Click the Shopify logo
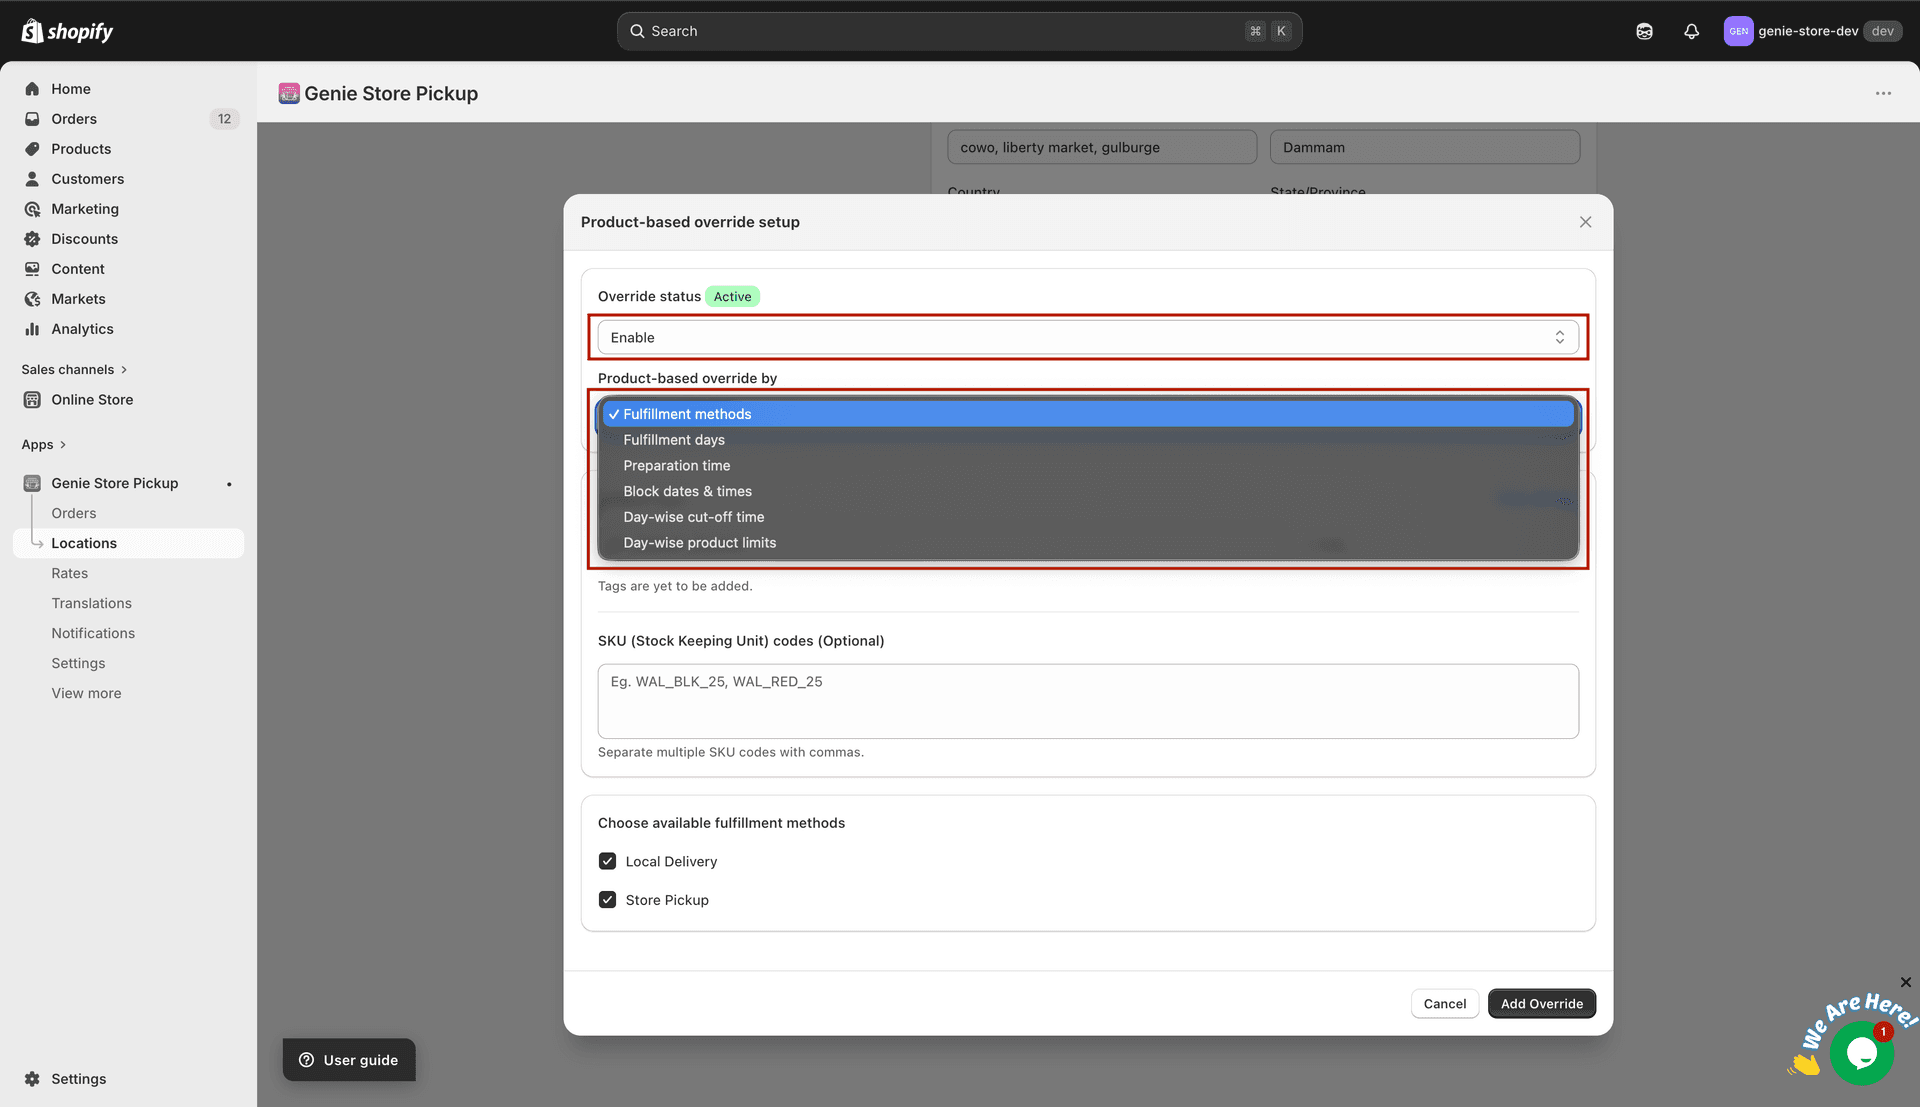The width and height of the screenshot is (1920, 1107). 67,31
